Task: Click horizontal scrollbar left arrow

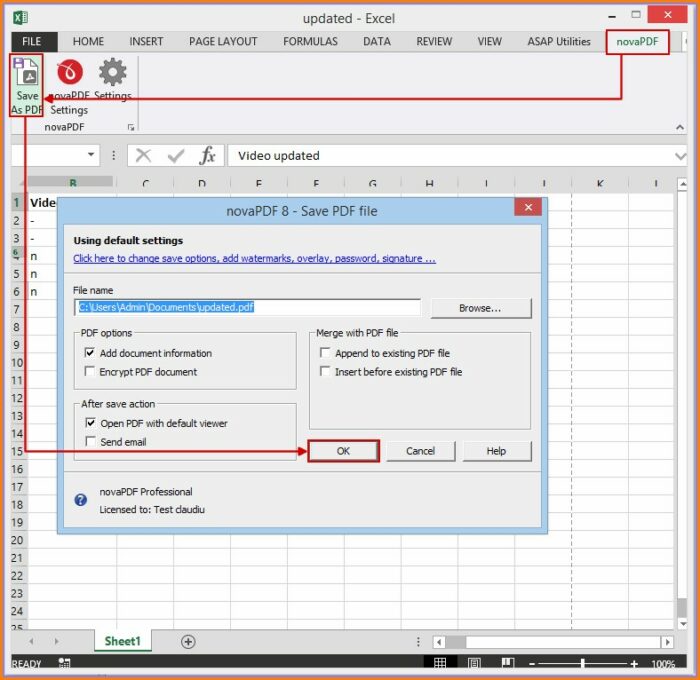Action: (439, 642)
